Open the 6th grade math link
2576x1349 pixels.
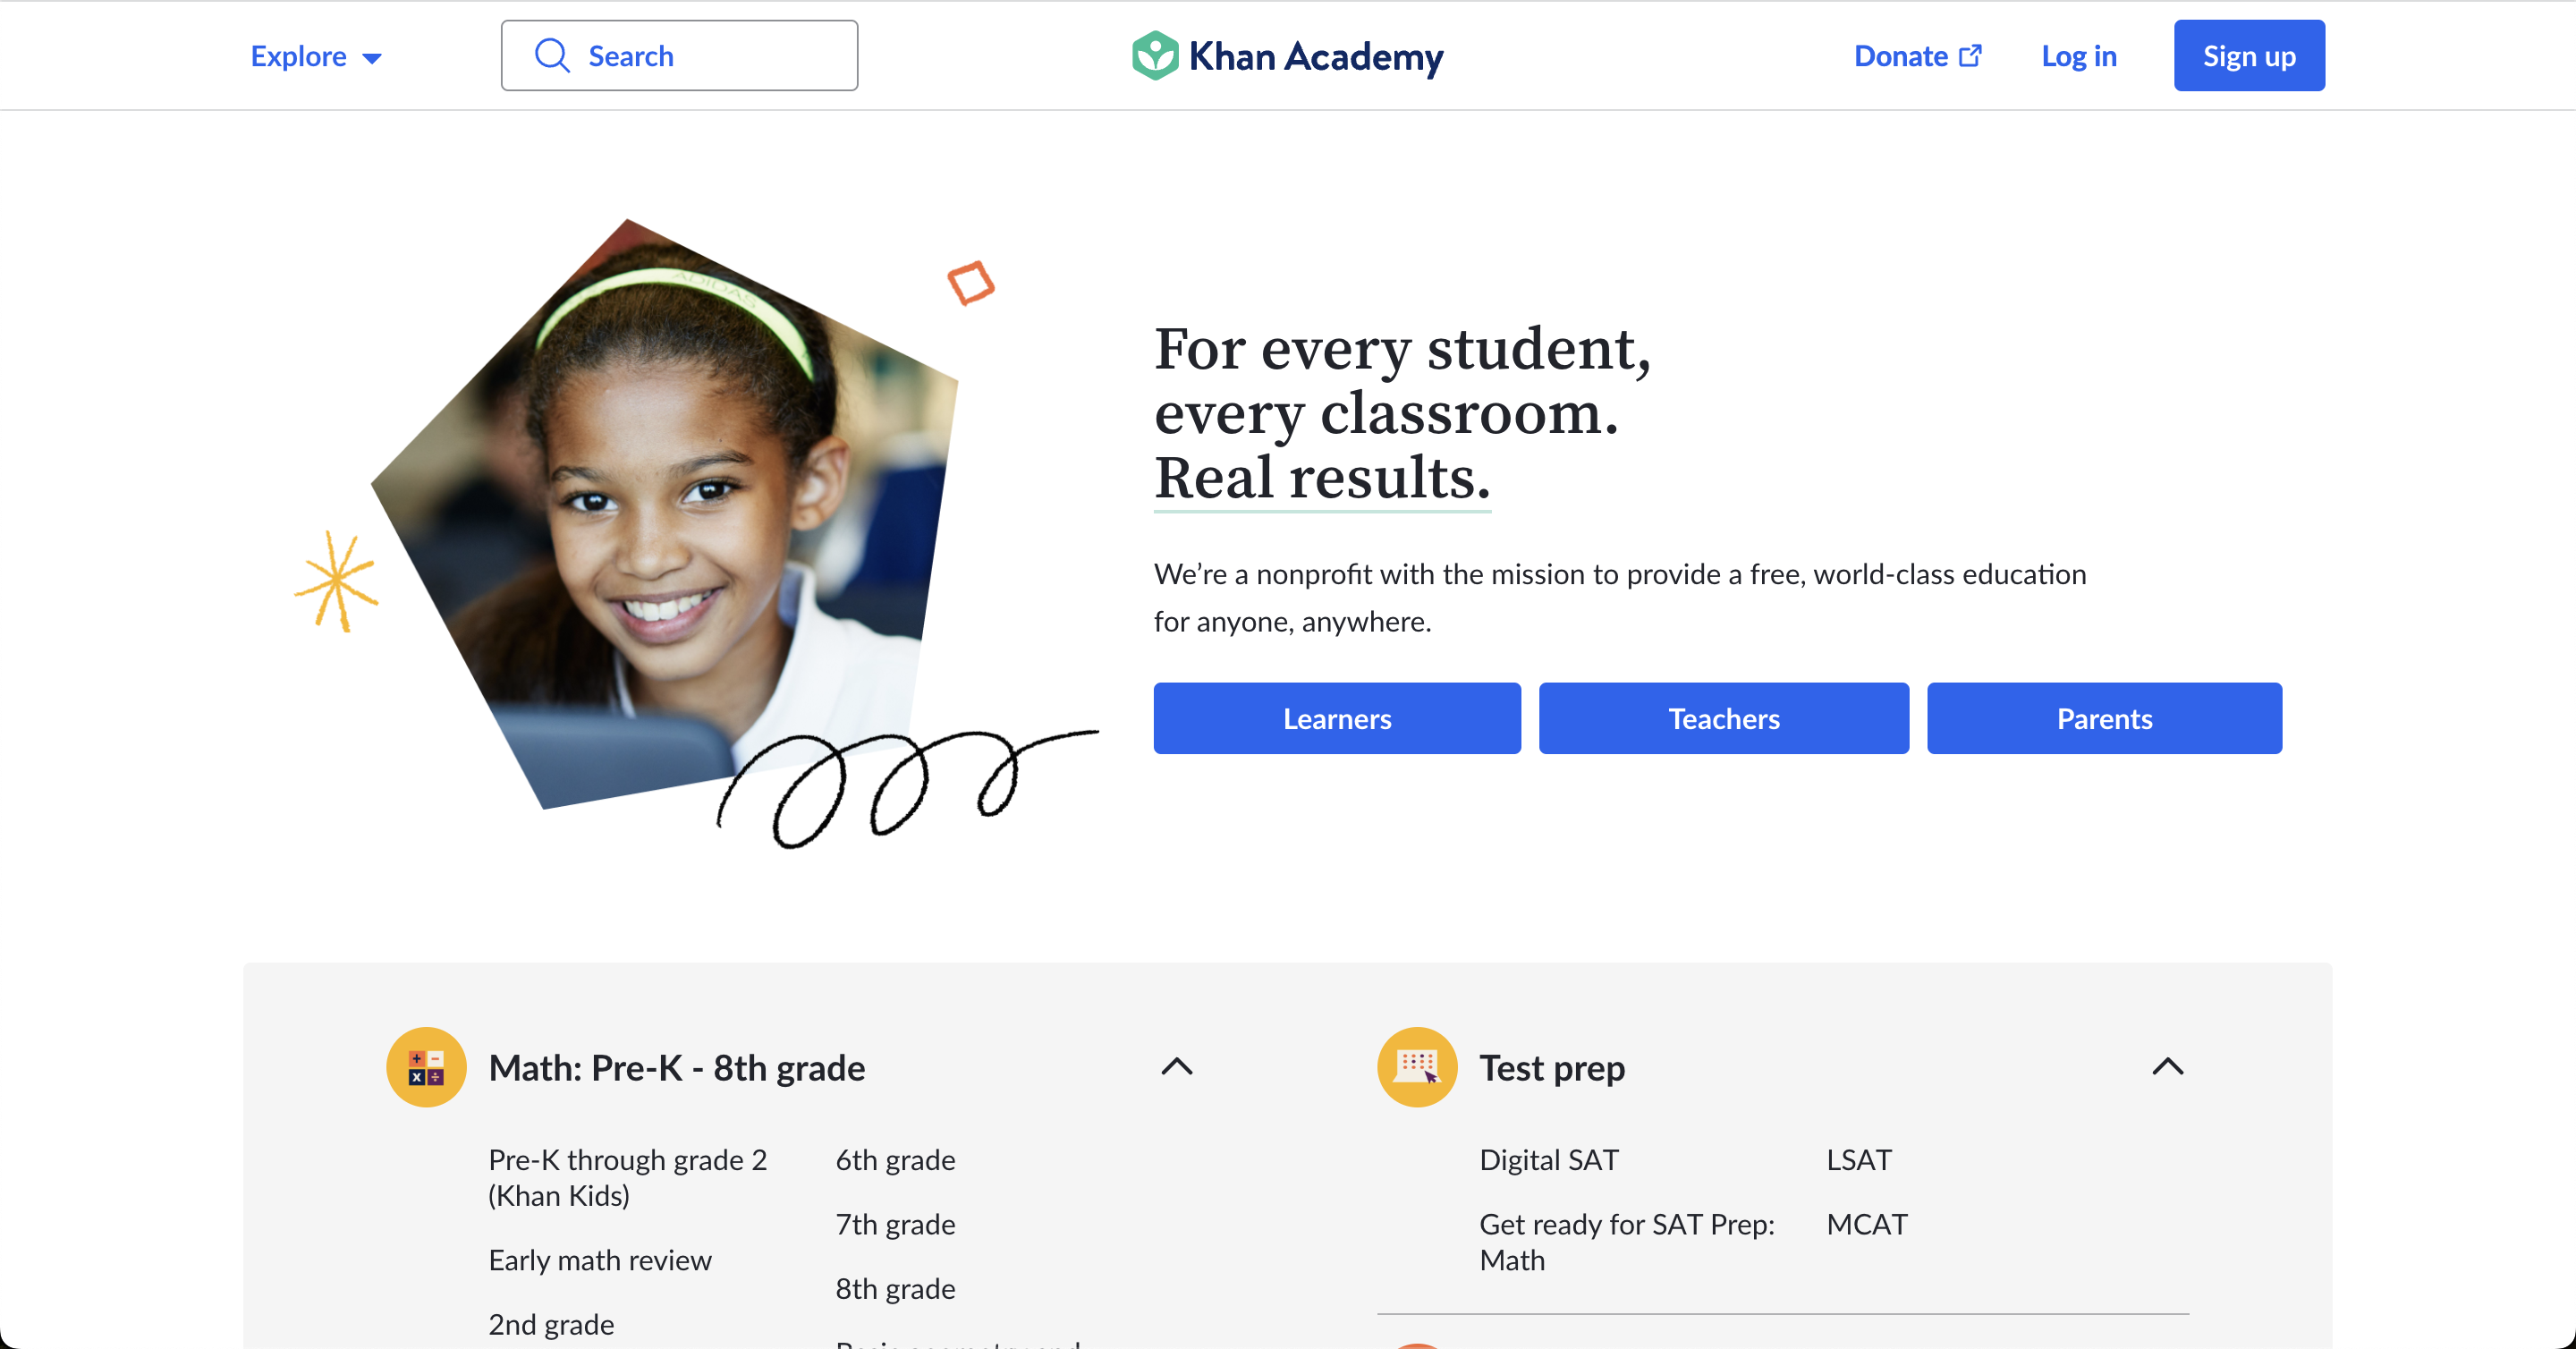[x=895, y=1160]
